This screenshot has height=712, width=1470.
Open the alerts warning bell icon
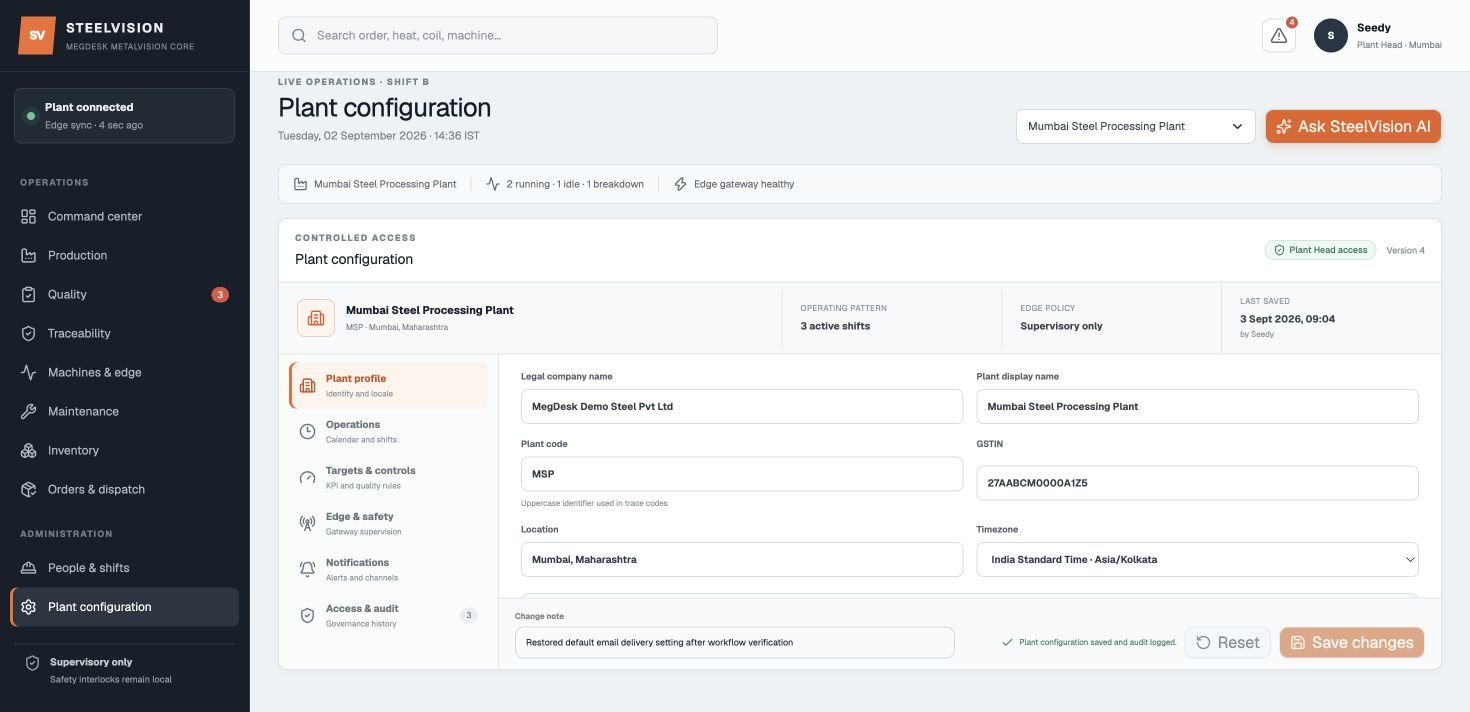1279,35
